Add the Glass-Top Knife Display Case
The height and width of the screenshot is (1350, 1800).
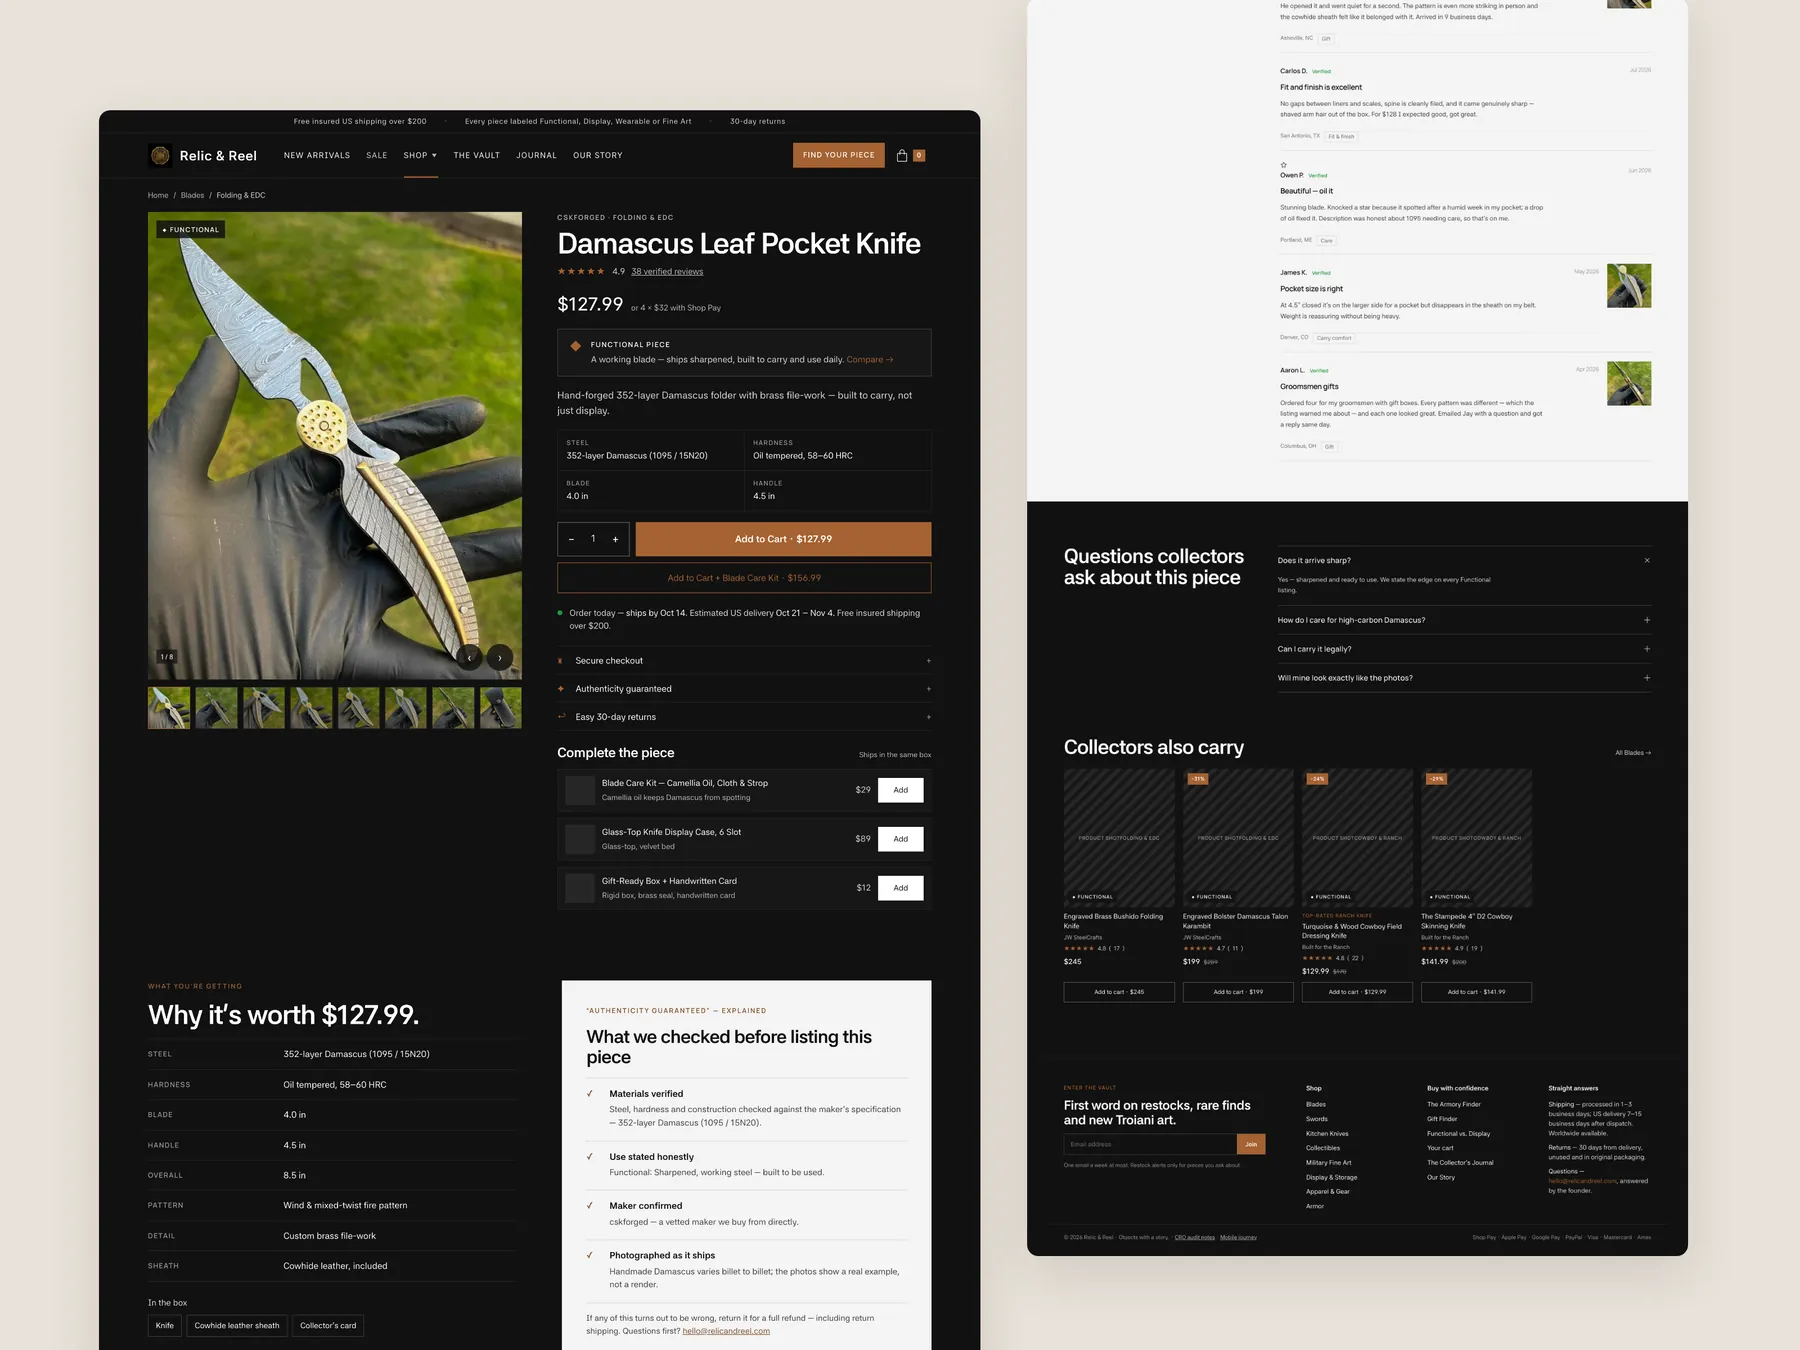click(x=901, y=839)
